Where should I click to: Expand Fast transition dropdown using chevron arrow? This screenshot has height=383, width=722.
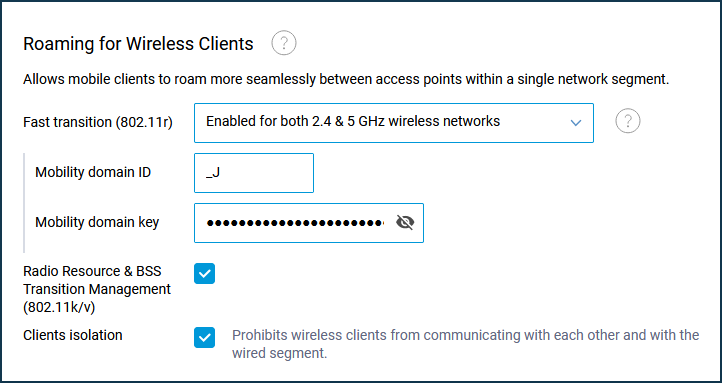(576, 123)
